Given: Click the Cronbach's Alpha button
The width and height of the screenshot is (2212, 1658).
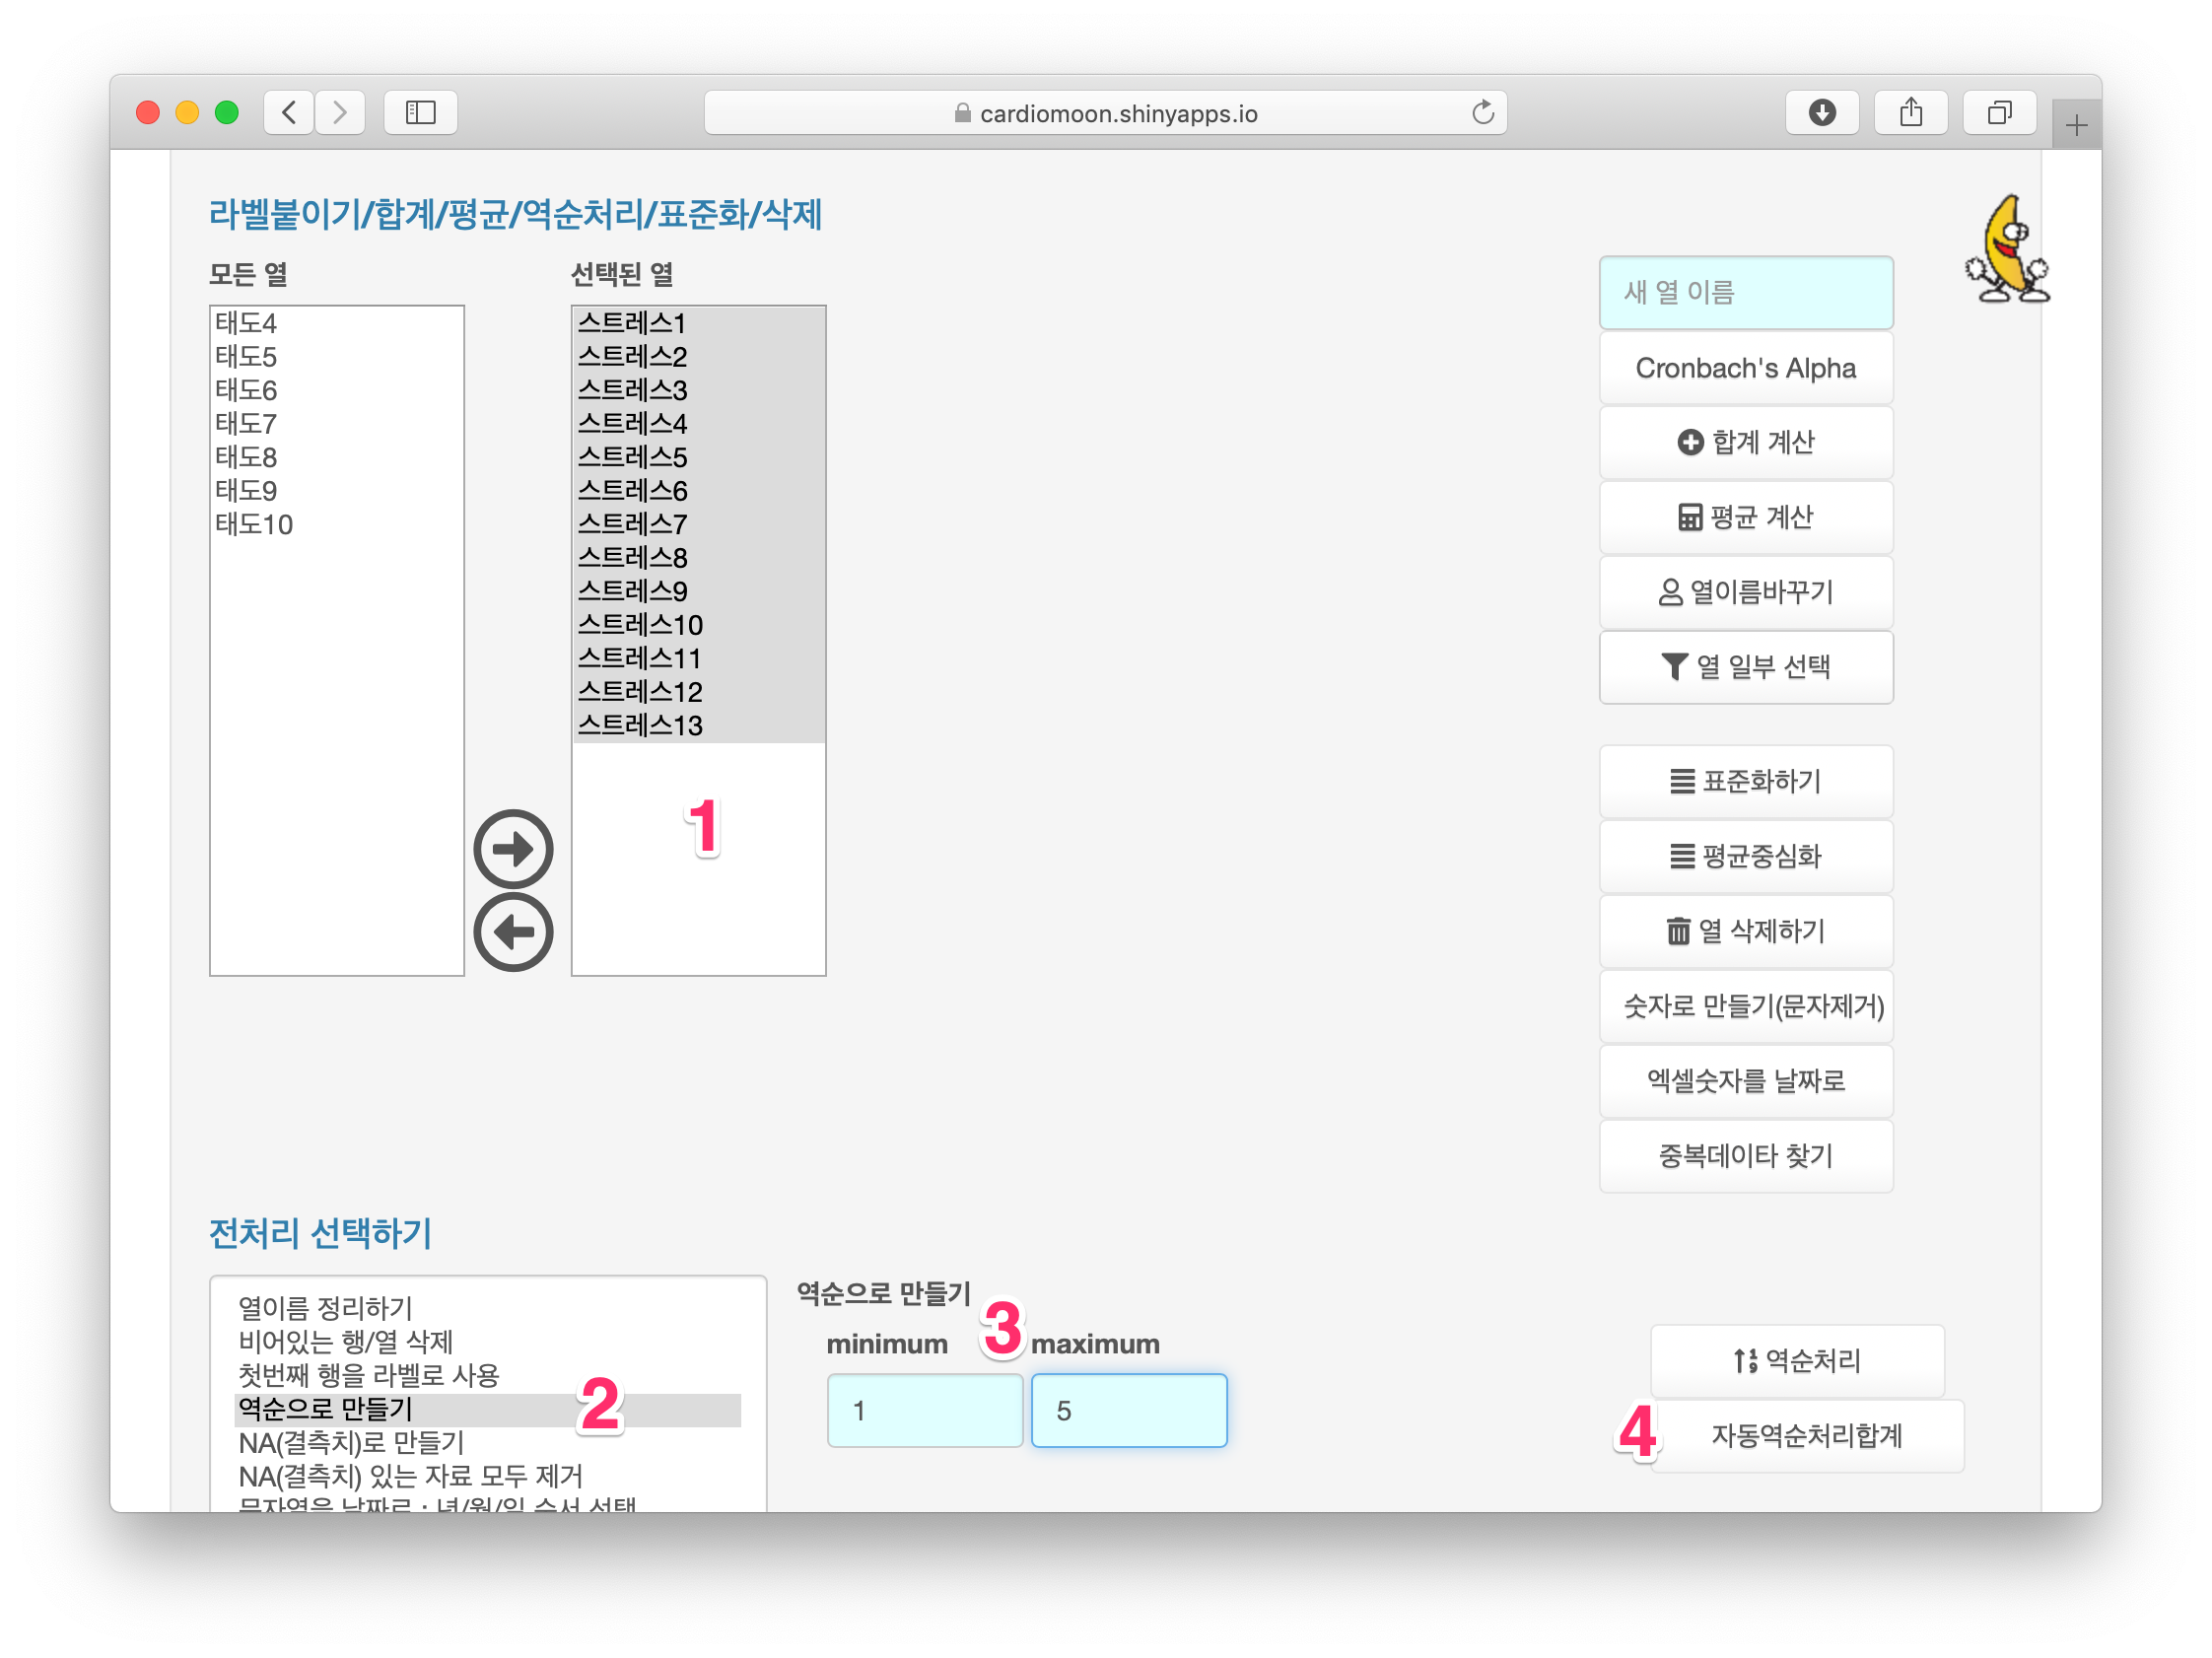Looking at the screenshot, I should pyautogui.click(x=1745, y=368).
